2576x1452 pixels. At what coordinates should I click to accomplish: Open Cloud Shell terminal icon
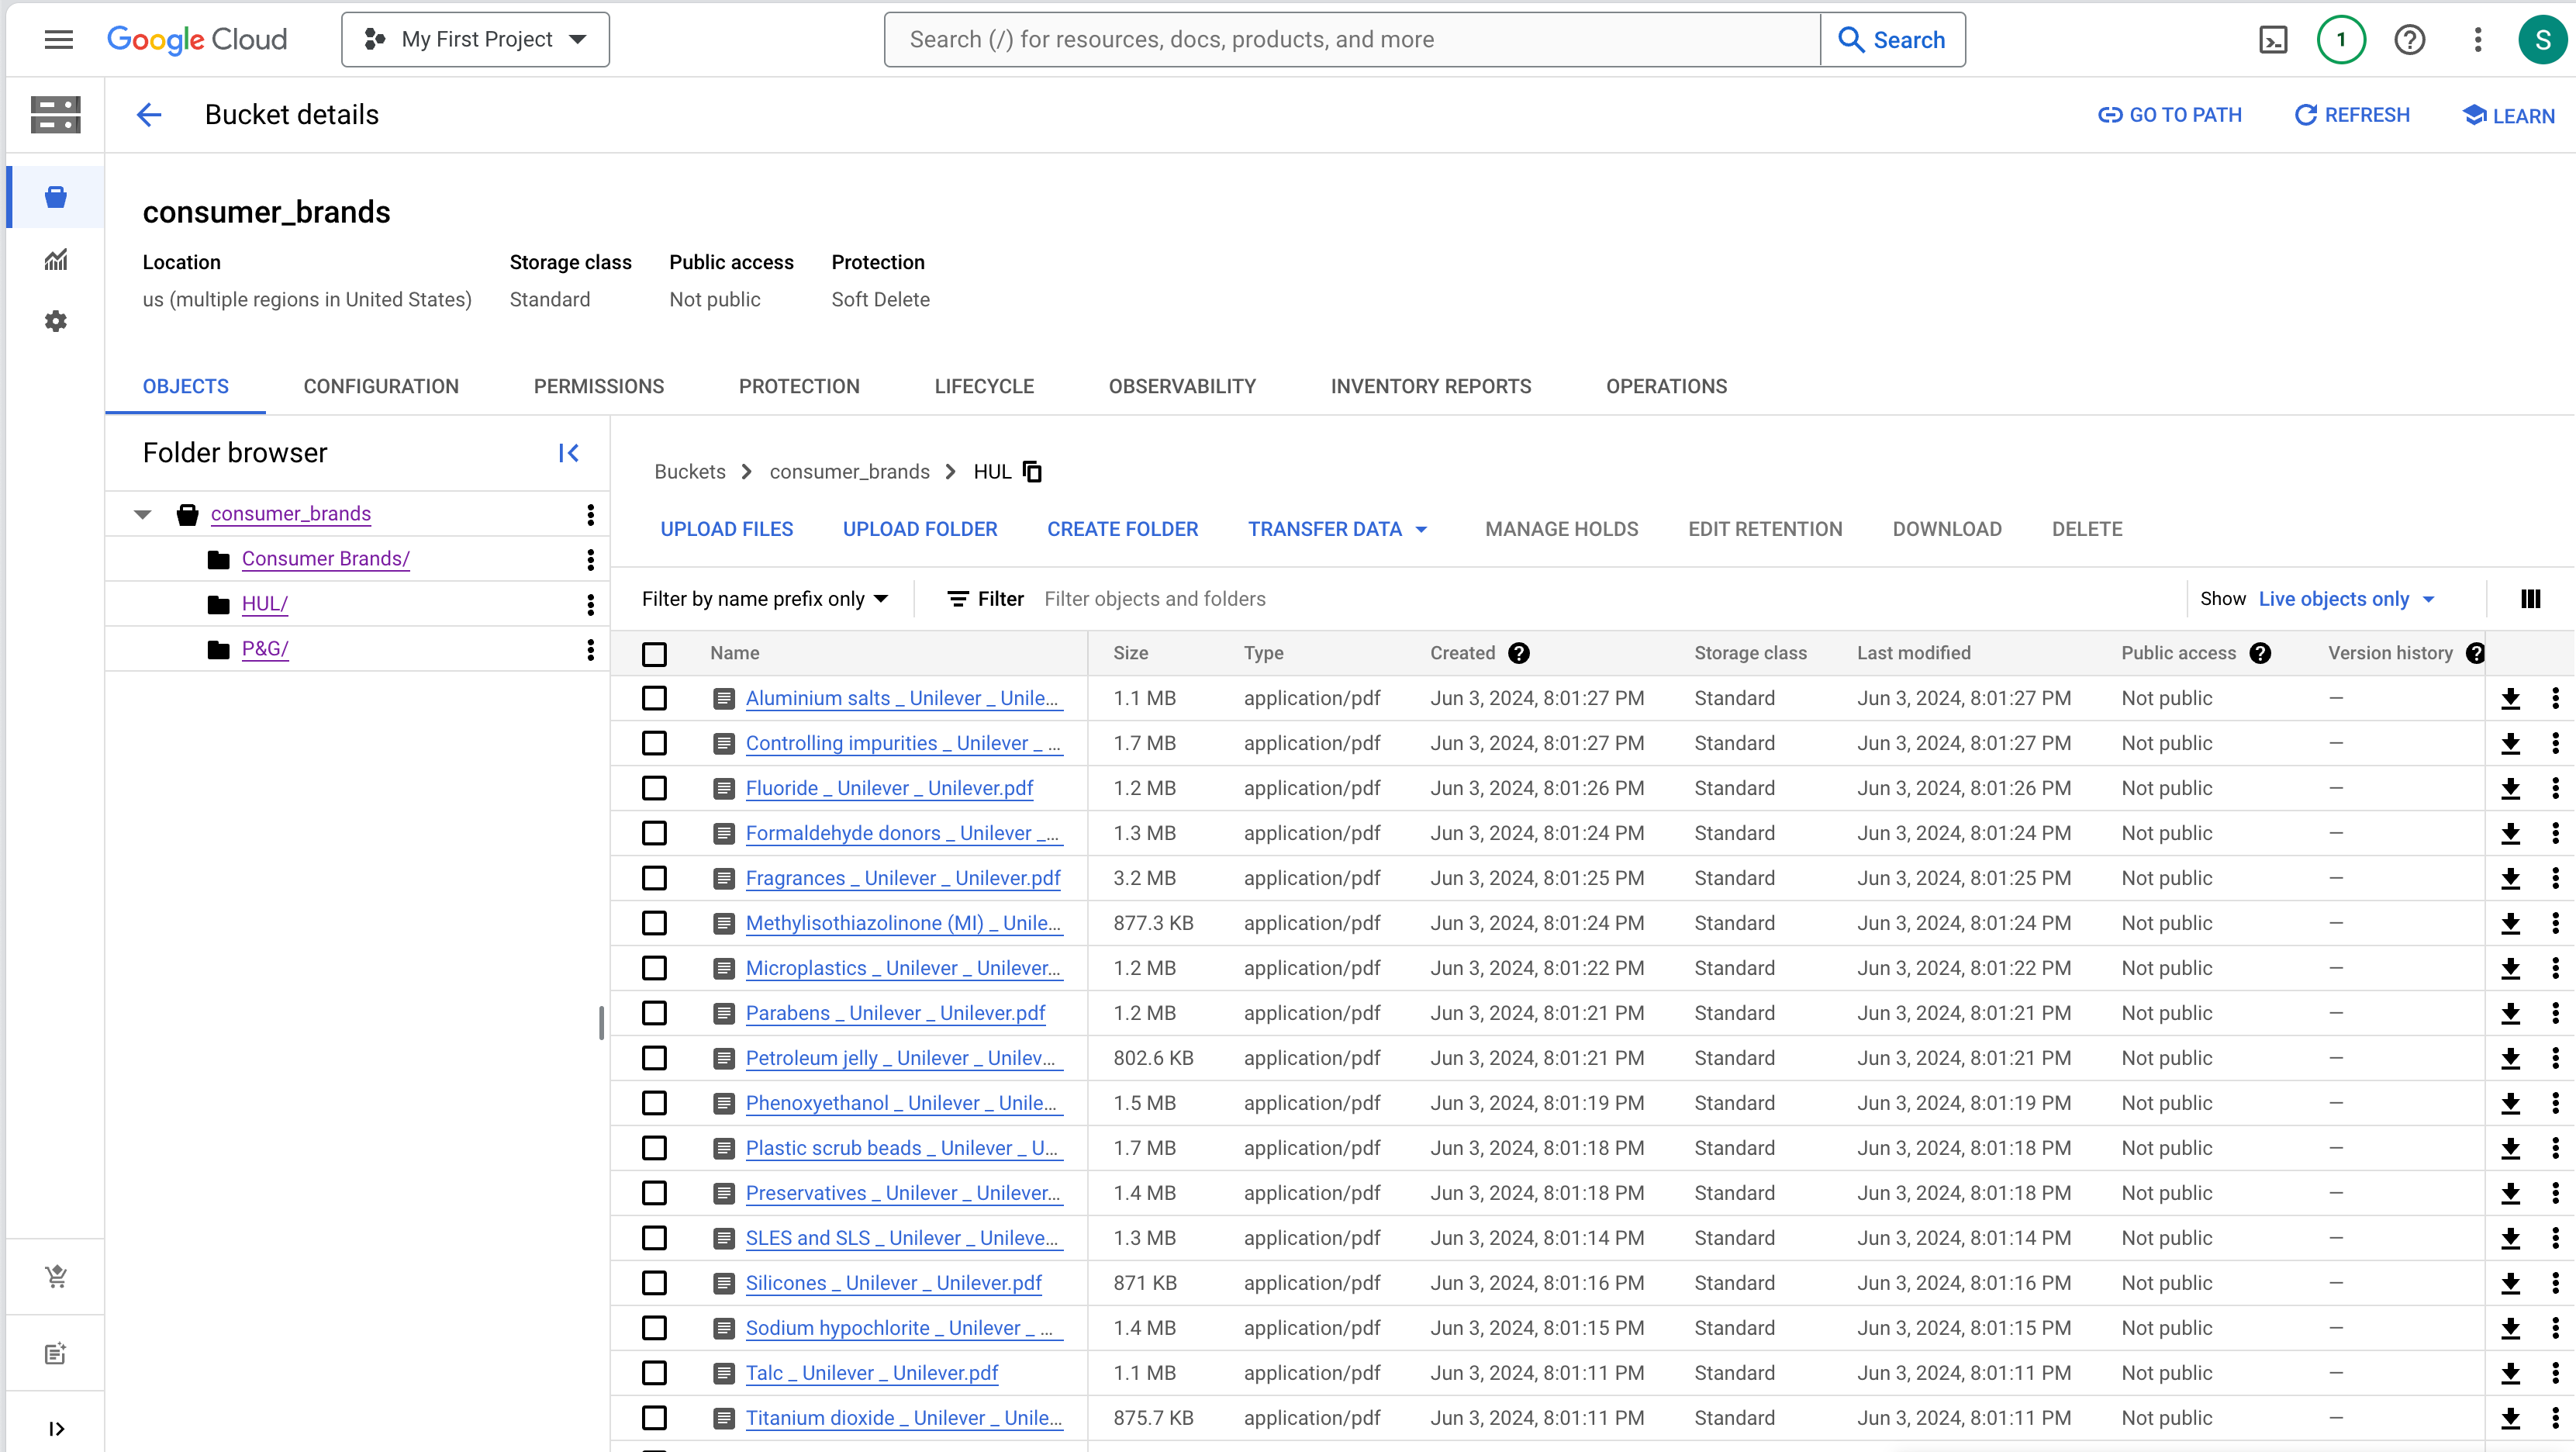coord(2272,40)
